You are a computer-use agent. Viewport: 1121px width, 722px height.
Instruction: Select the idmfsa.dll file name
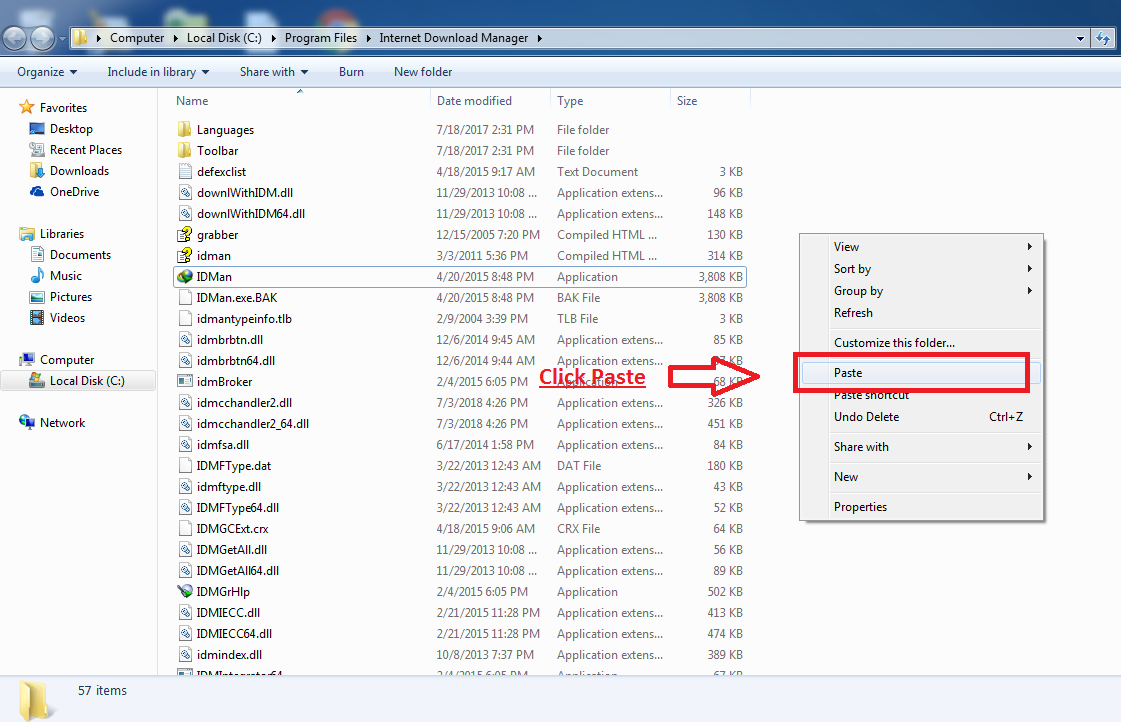222,445
